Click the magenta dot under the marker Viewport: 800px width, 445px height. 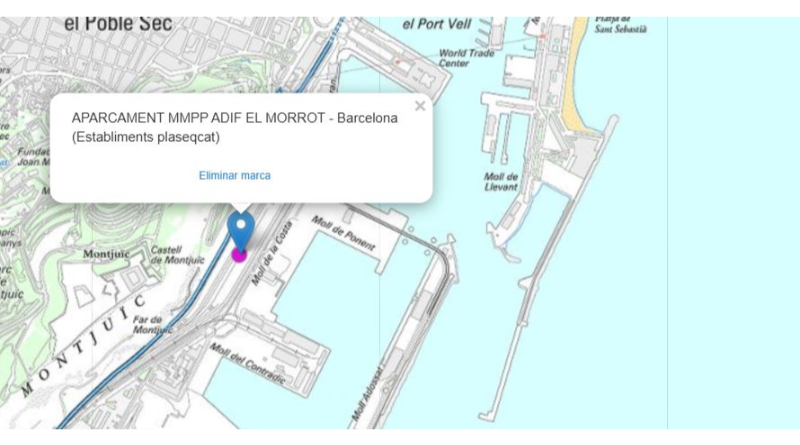pyautogui.click(x=239, y=255)
